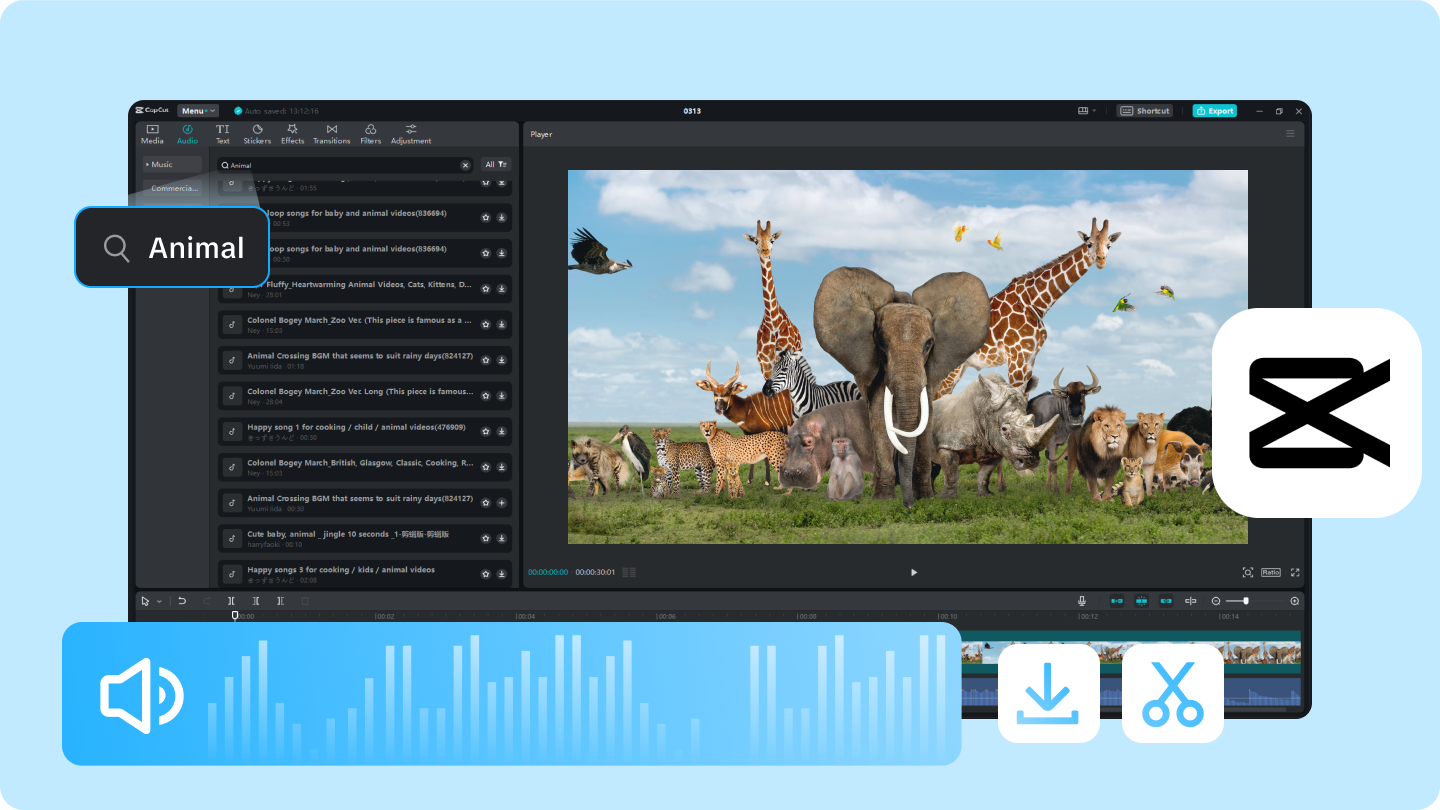Viewport: 1440px width, 810px height.
Task: Open the Effects panel
Action: click(x=292, y=133)
